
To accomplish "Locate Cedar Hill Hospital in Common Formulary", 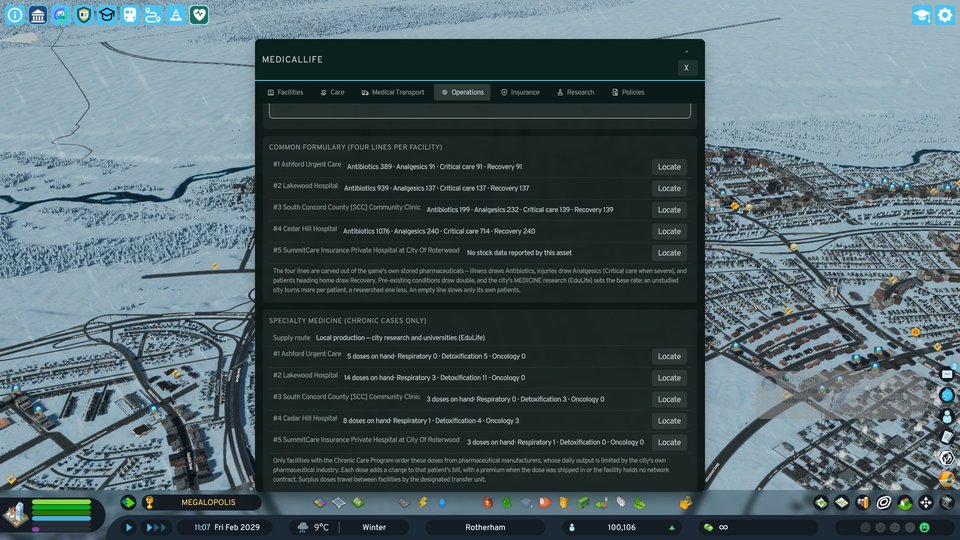I will (669, 231).
